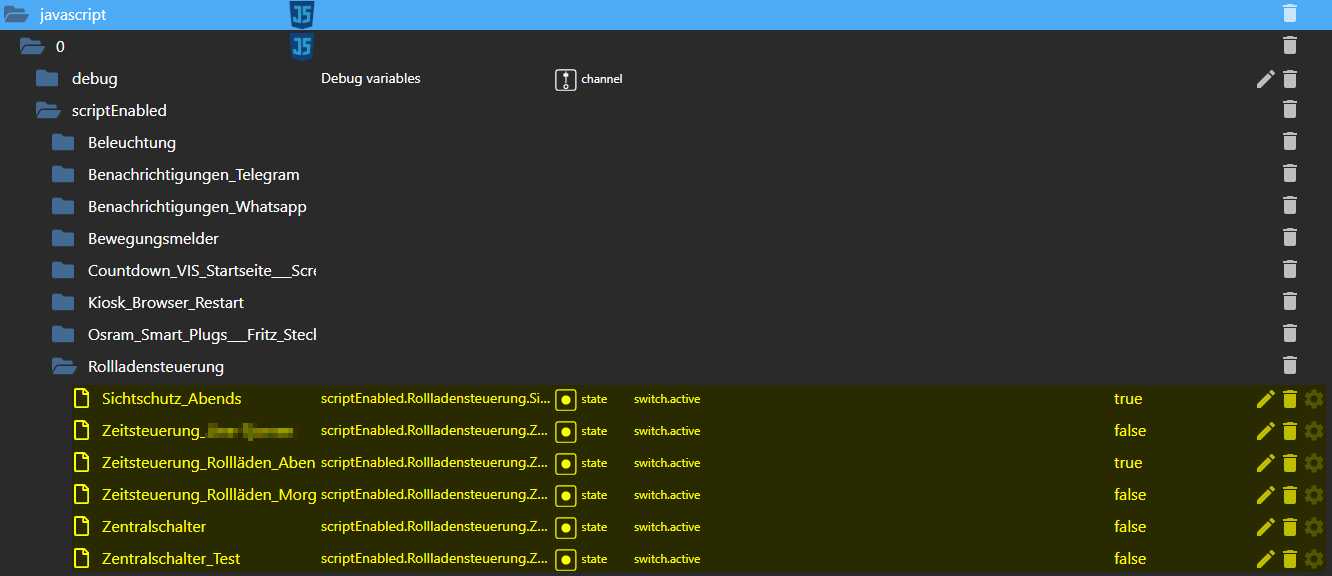Expand the Osram_Smart_Plugs folder
The height and width of the screenshot is (576, 1332).
(x=63, y=334)
